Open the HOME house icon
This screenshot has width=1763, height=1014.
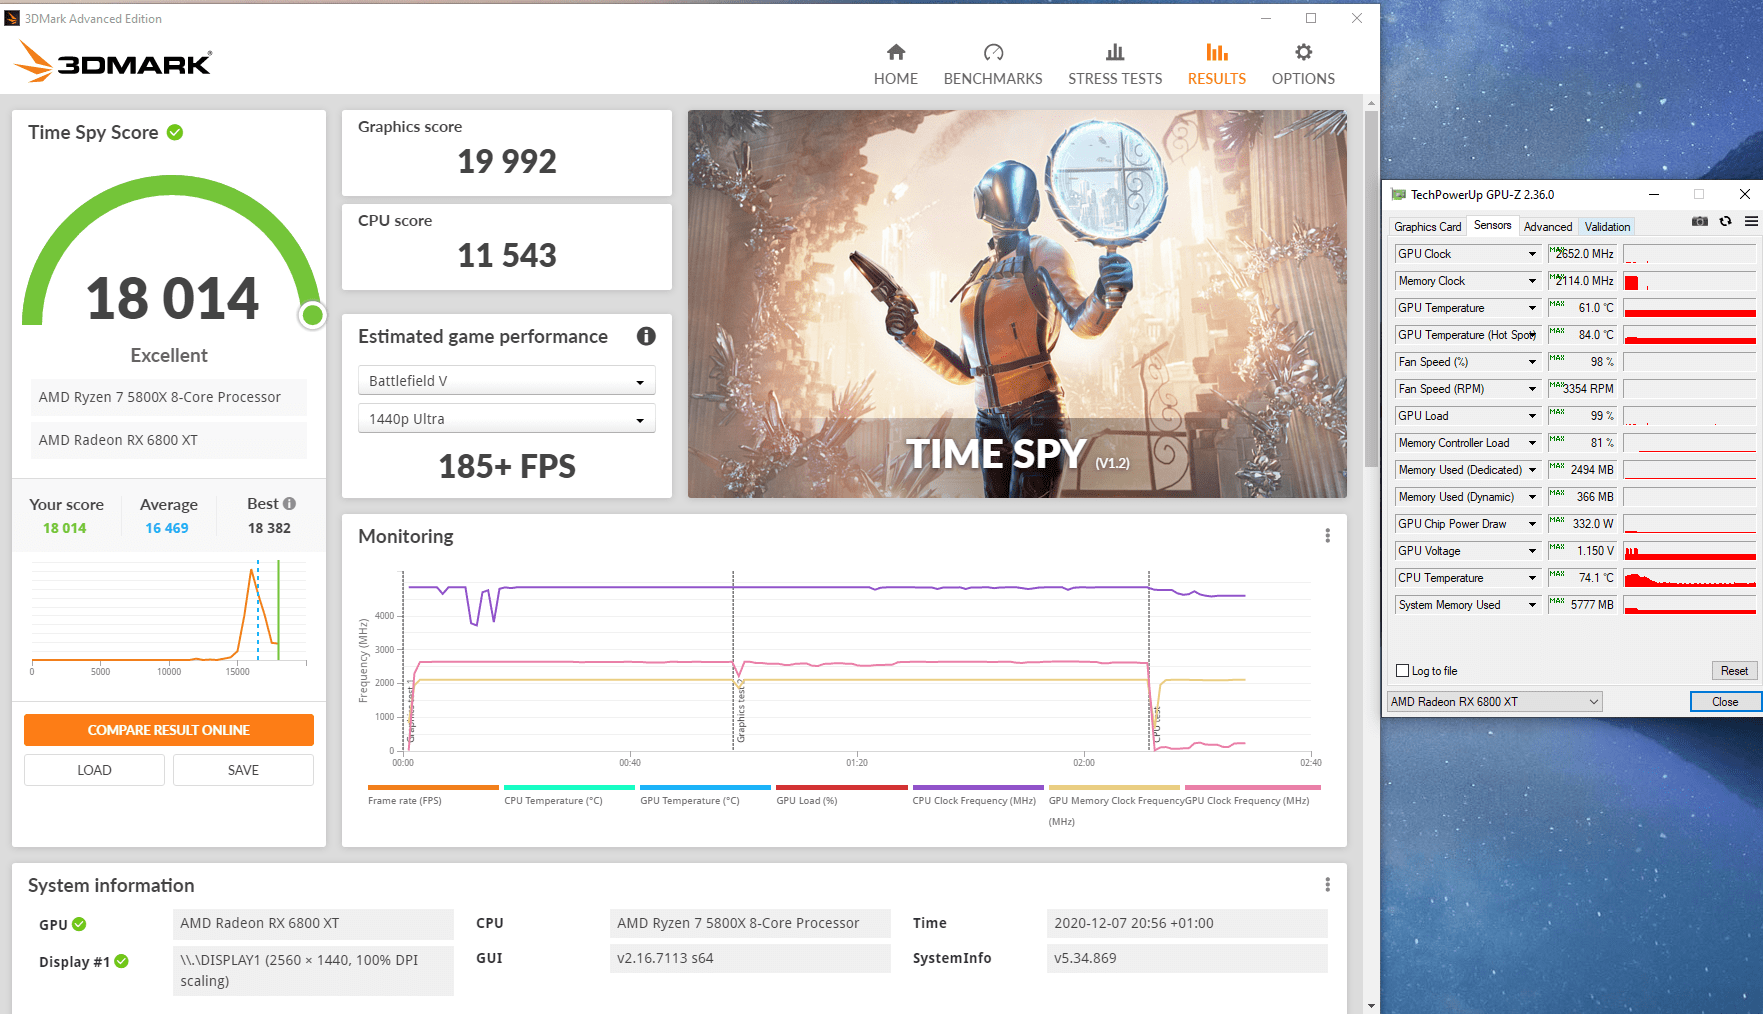point(896,52)
